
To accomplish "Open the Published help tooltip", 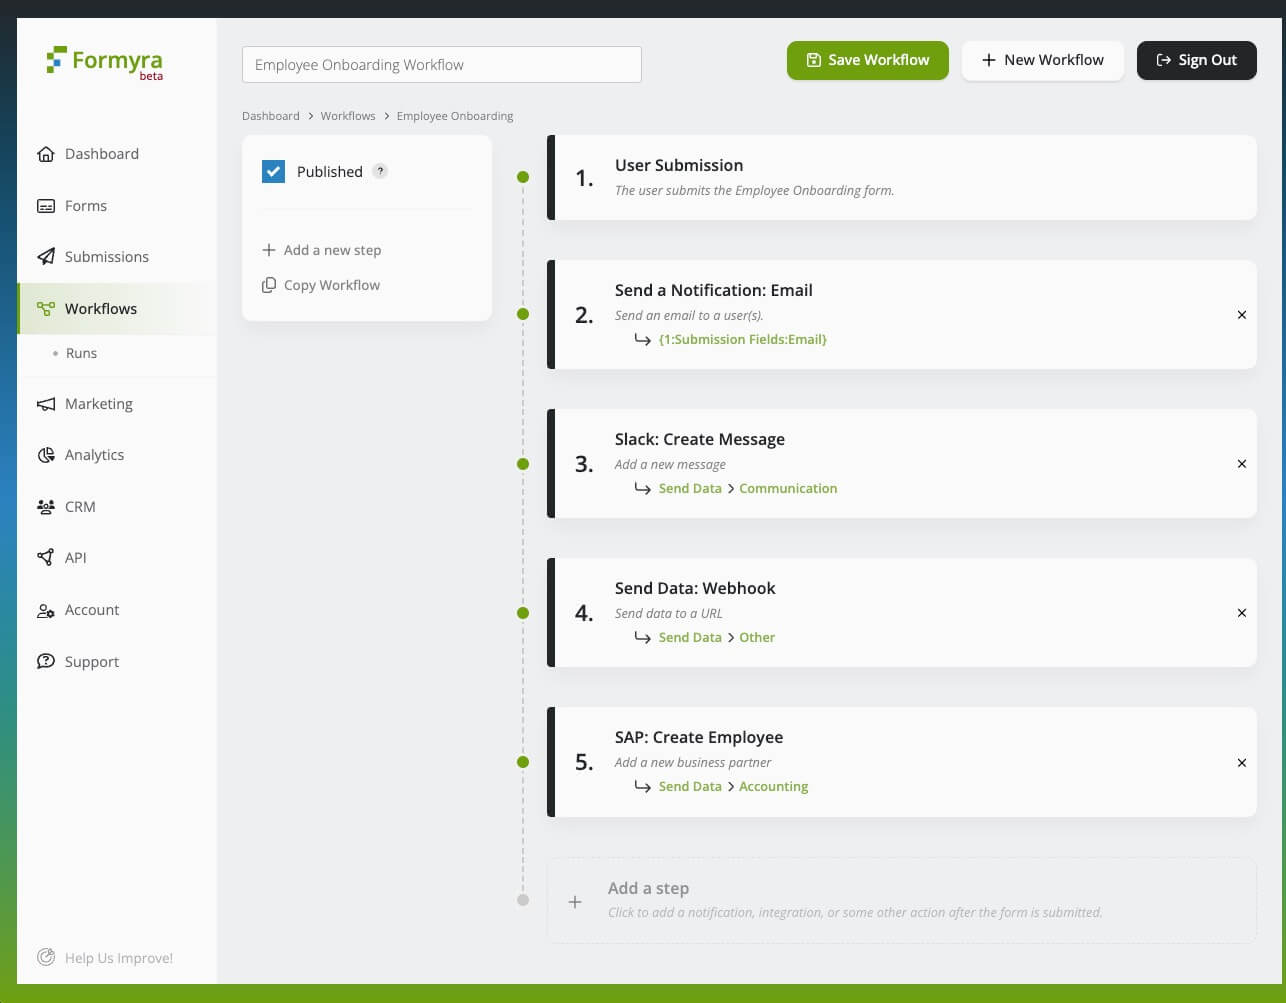I will click(x=380, y=171).
